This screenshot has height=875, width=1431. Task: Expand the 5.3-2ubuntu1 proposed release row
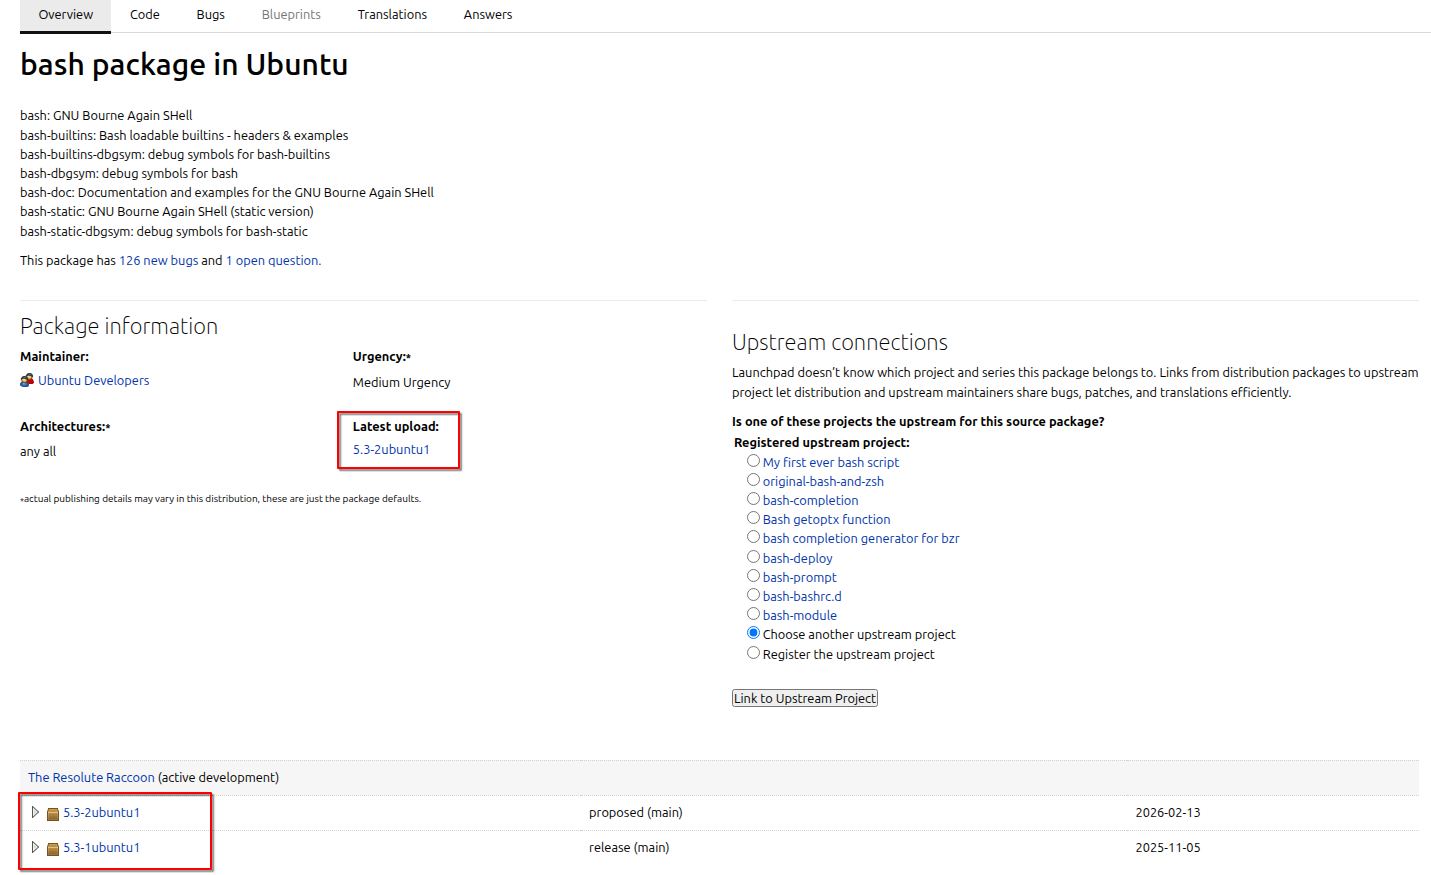(35, 813)
